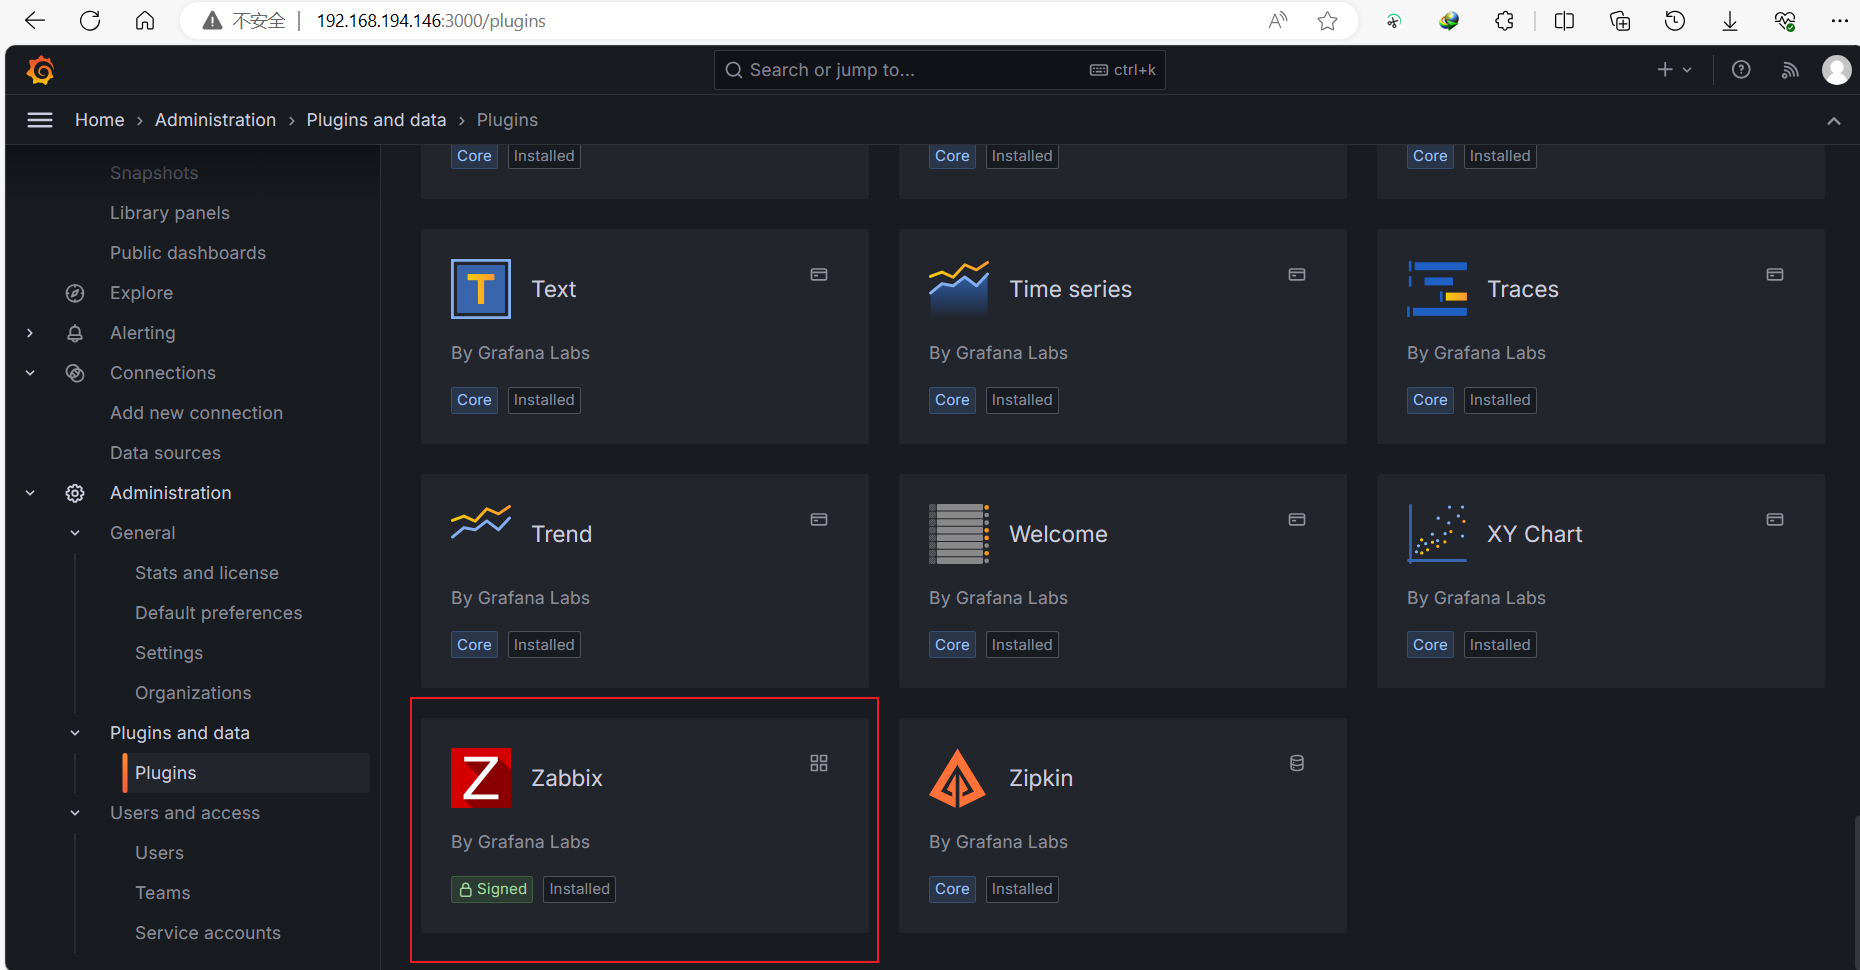Open the news RSS feed icon

[1790, 70]
